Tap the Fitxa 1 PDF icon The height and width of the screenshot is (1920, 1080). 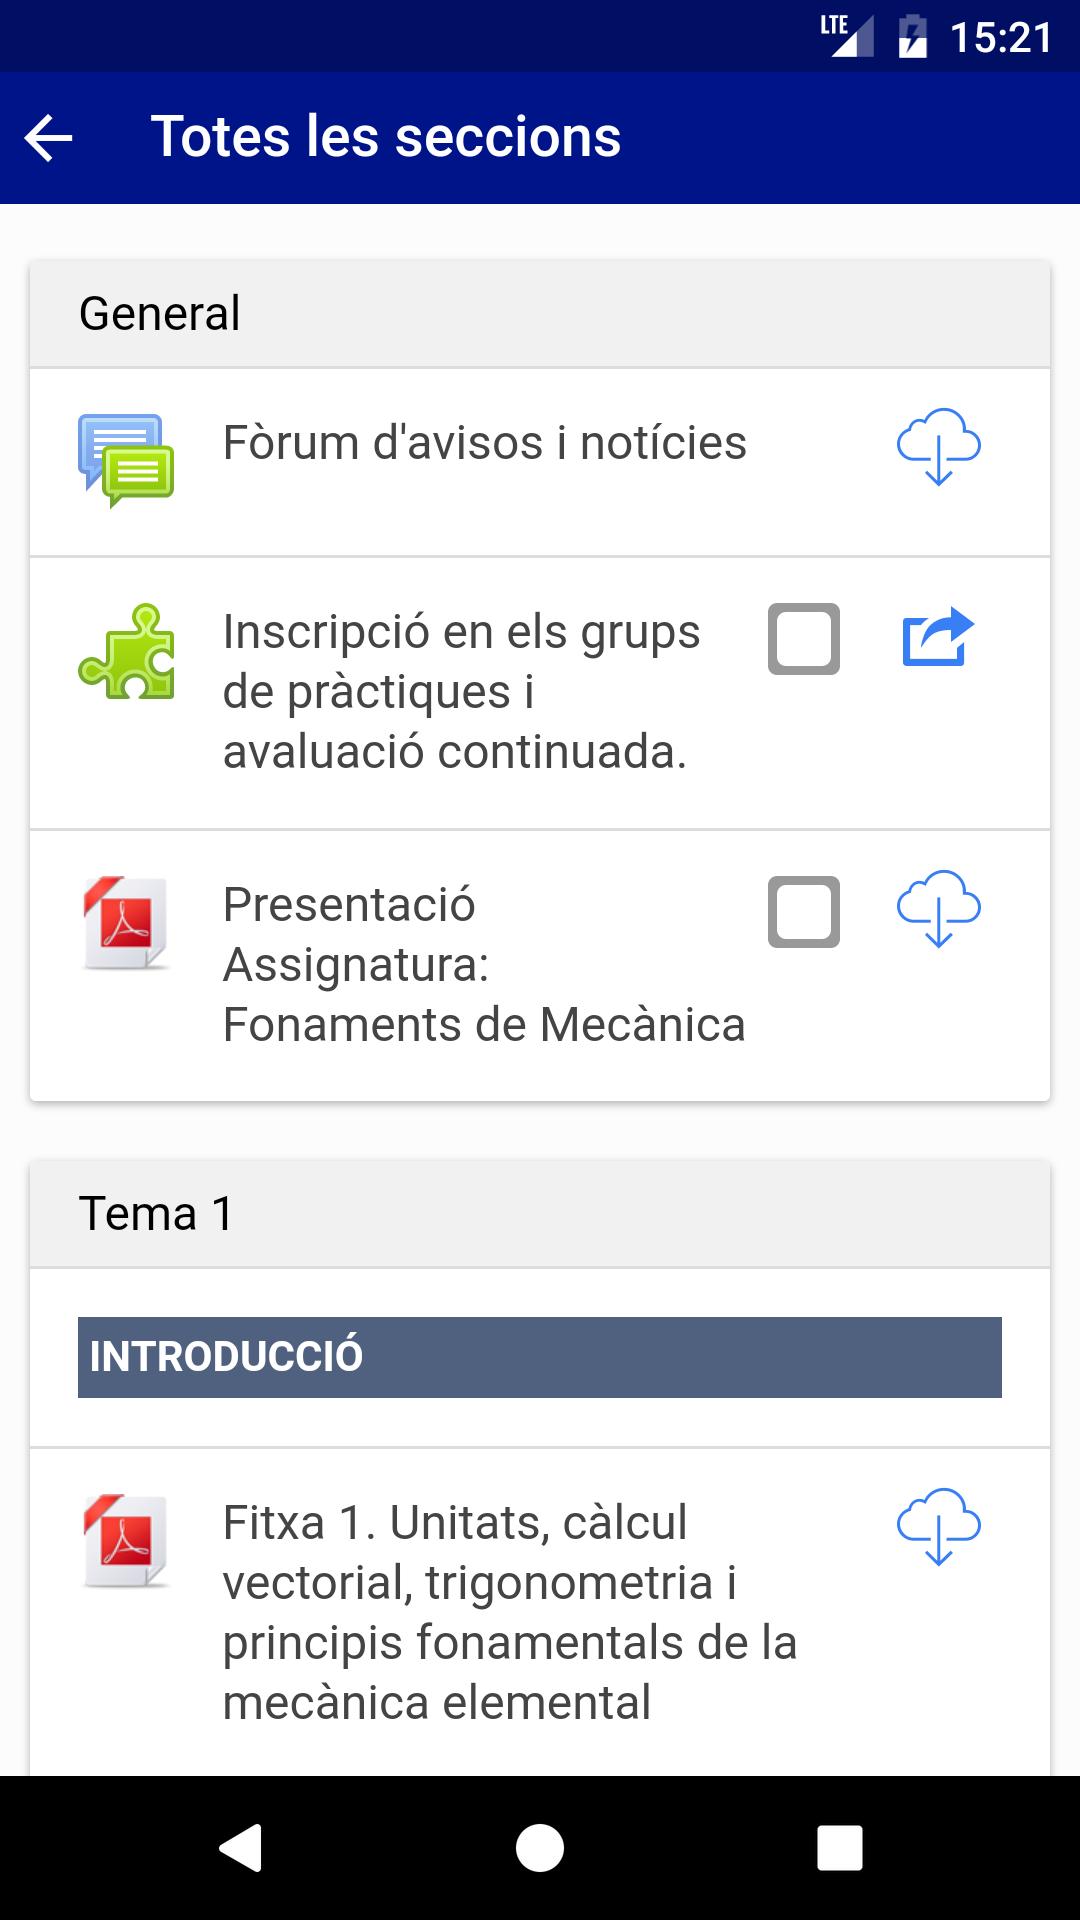[126, 1540]
